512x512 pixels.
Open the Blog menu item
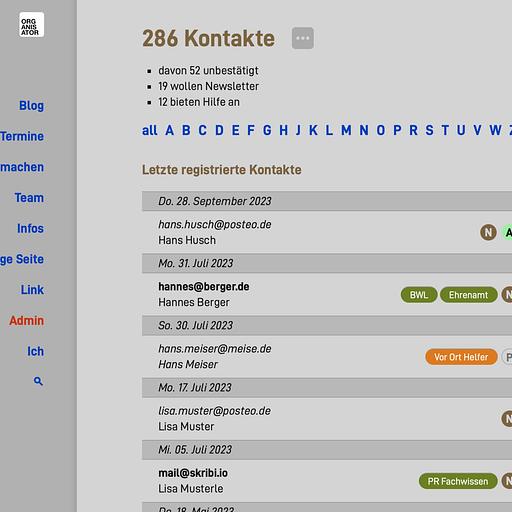pos(31,106)
